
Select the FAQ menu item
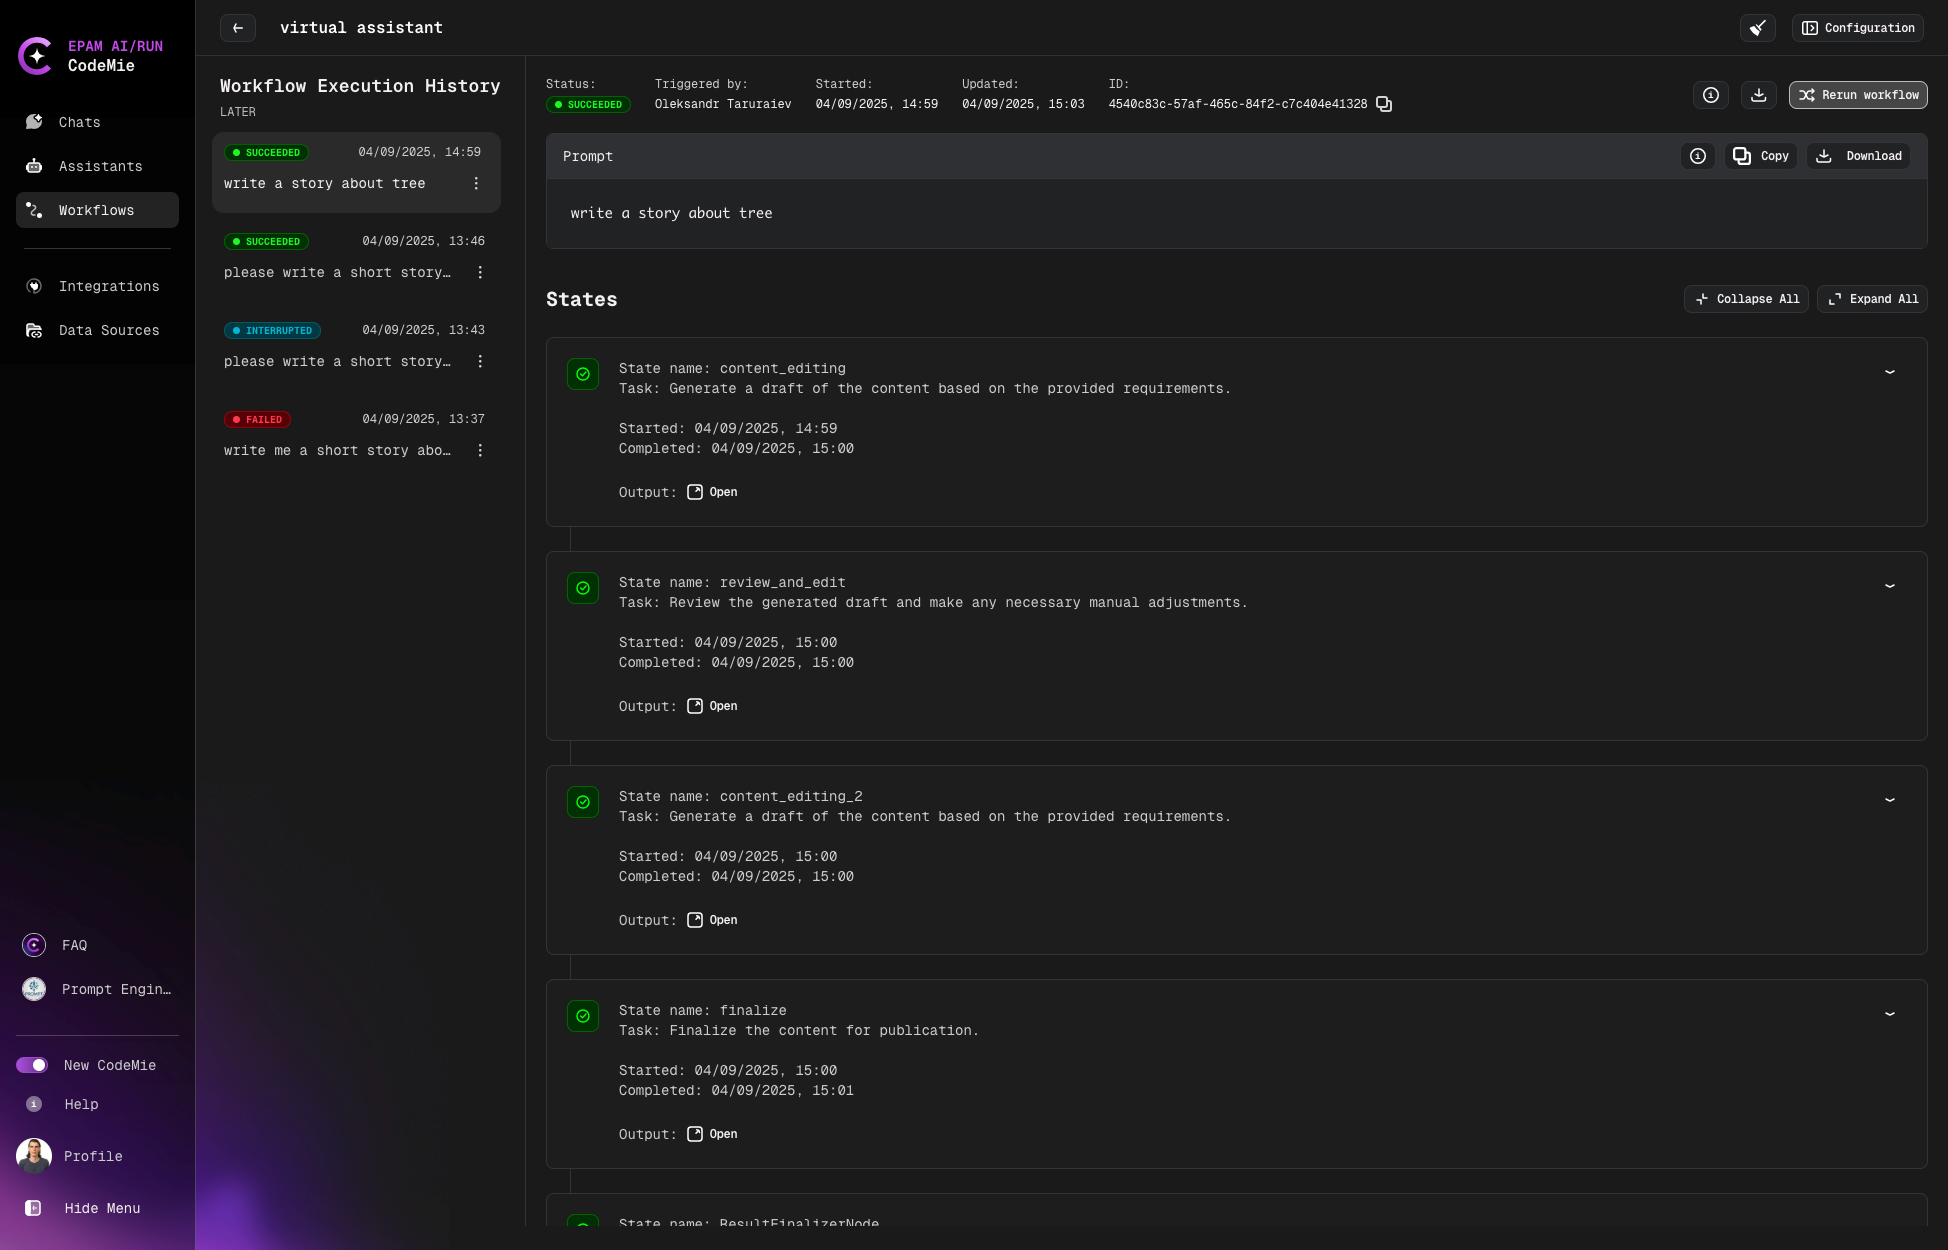point(75,945)
